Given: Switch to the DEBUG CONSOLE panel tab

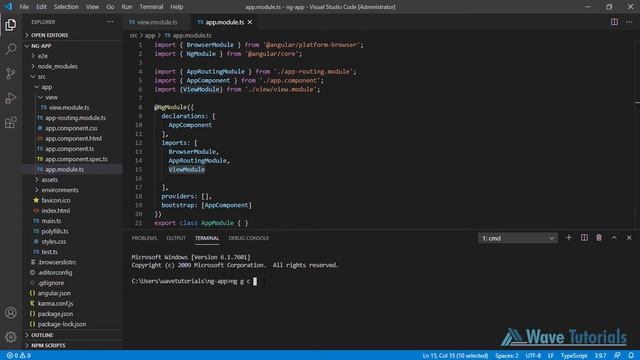Looking at the screenshot, I should [249, 238].
